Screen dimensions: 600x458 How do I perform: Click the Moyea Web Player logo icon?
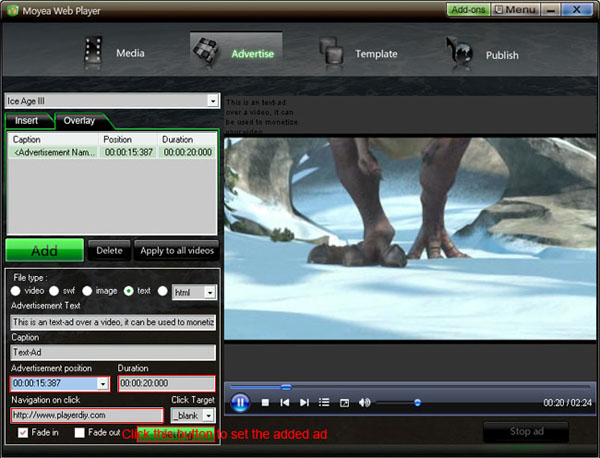[12, 10]
